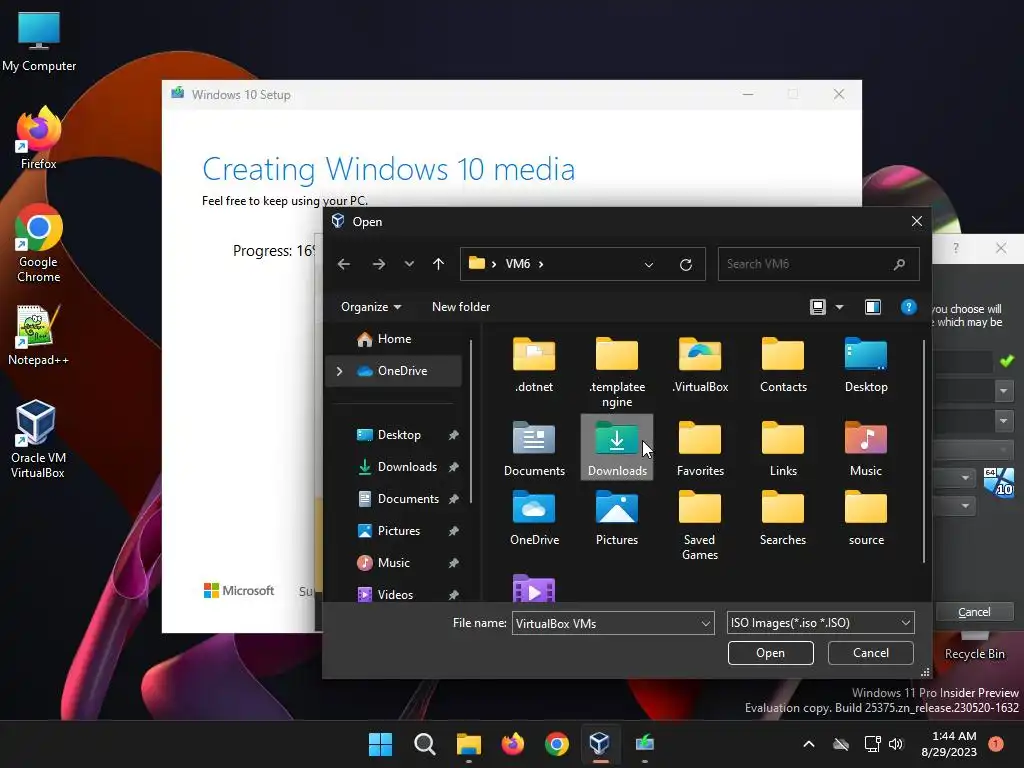
Task: Expand the address bar history dropdown
Action: (648, 264)
